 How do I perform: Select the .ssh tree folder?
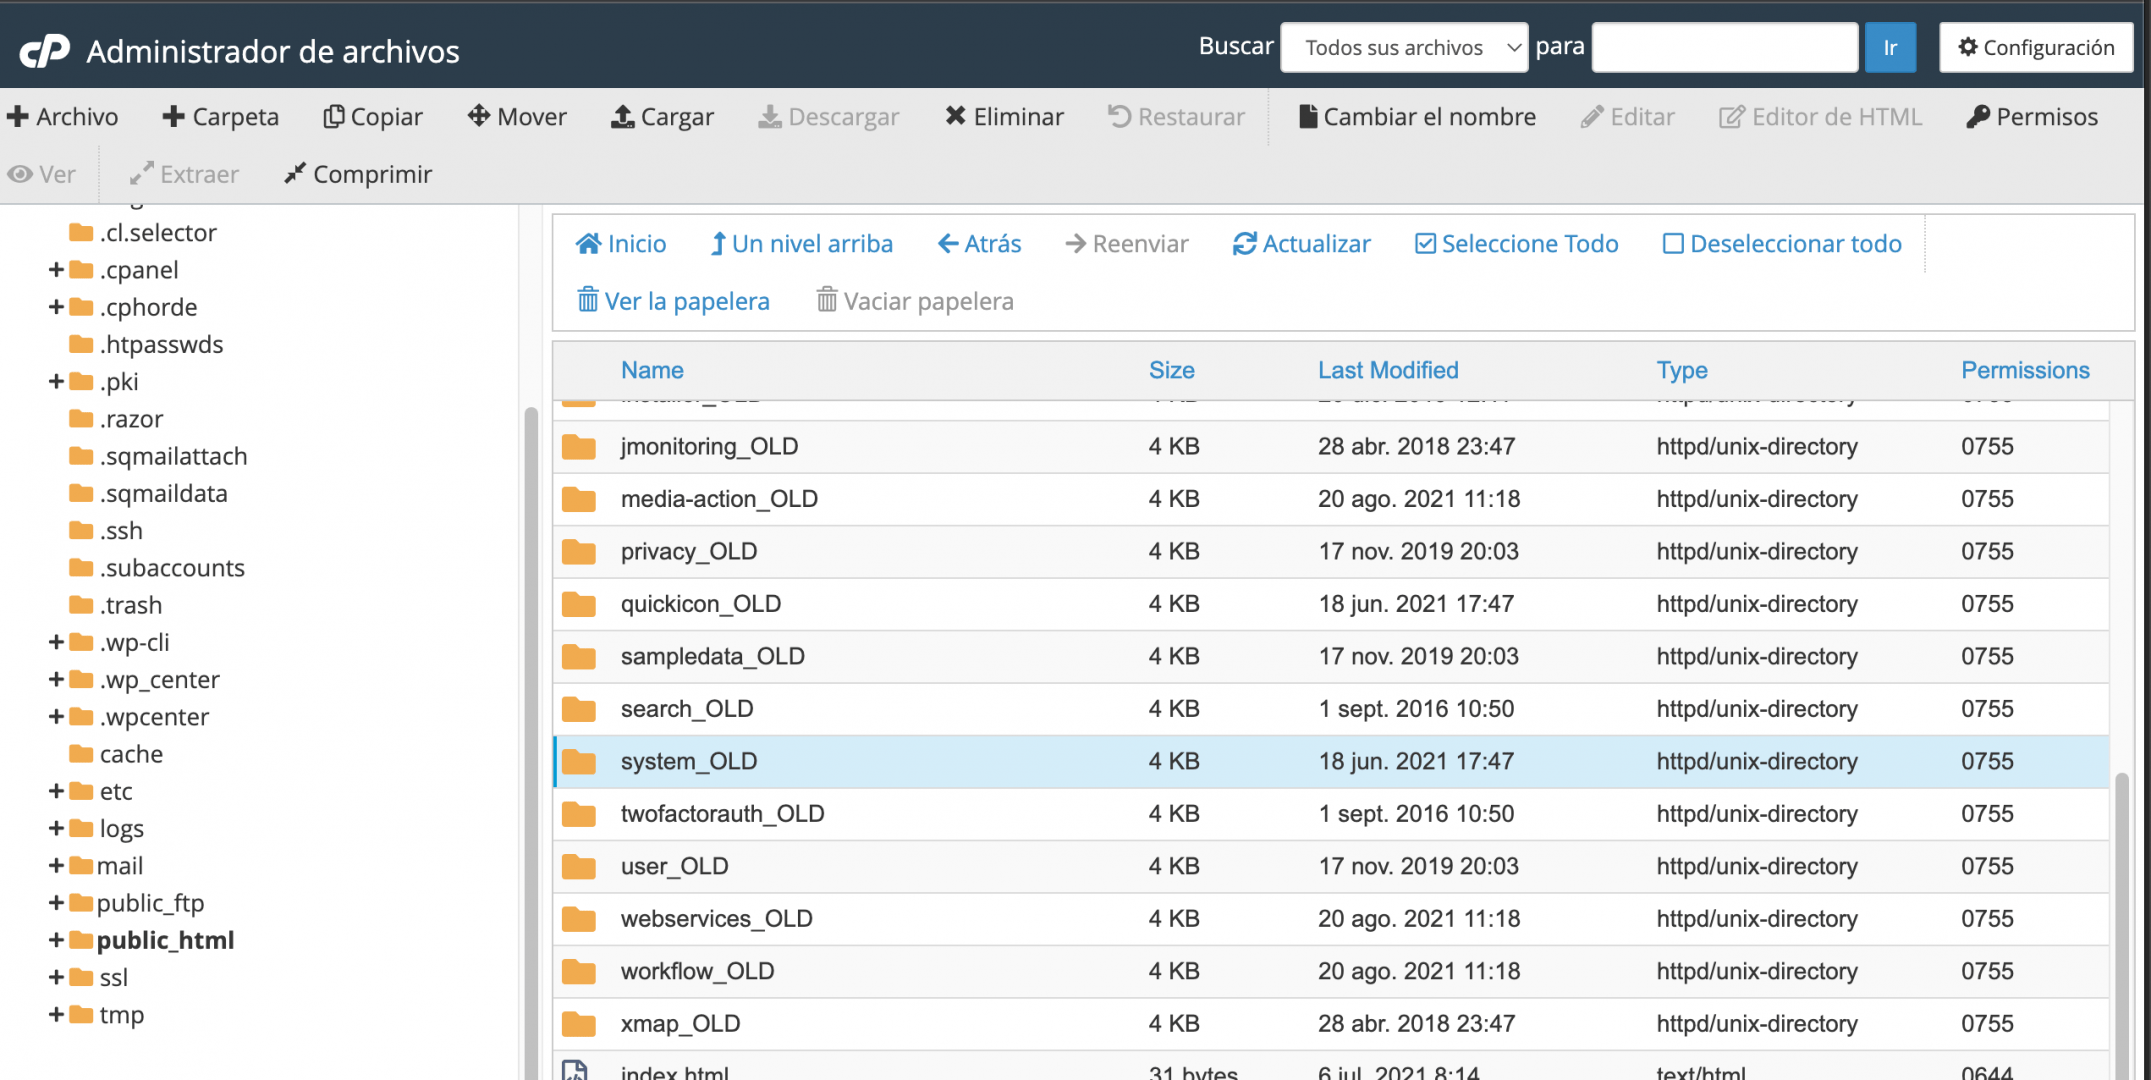[121, 531]
